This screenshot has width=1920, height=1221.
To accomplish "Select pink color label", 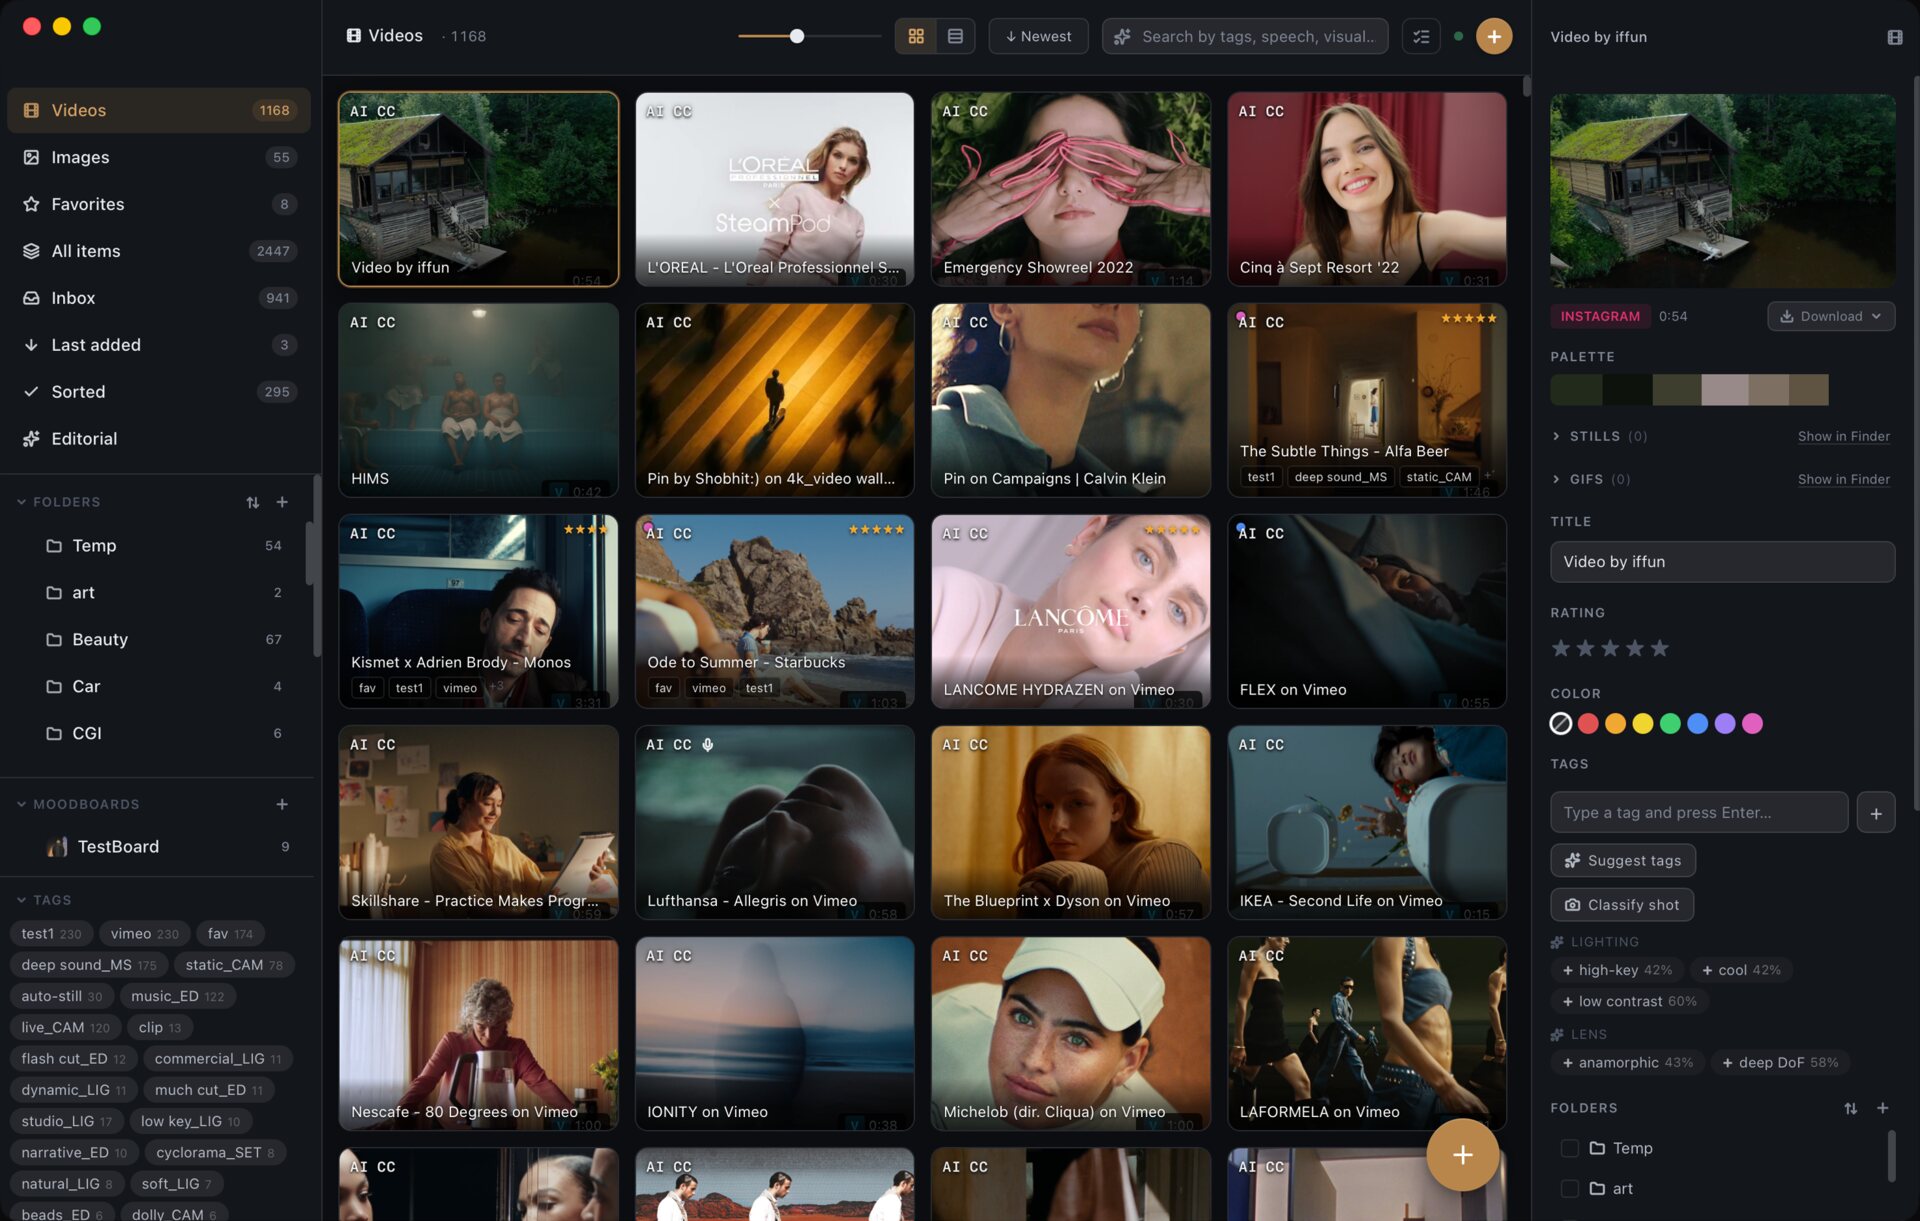I will pyautogui.click(x=1752, y=723).
